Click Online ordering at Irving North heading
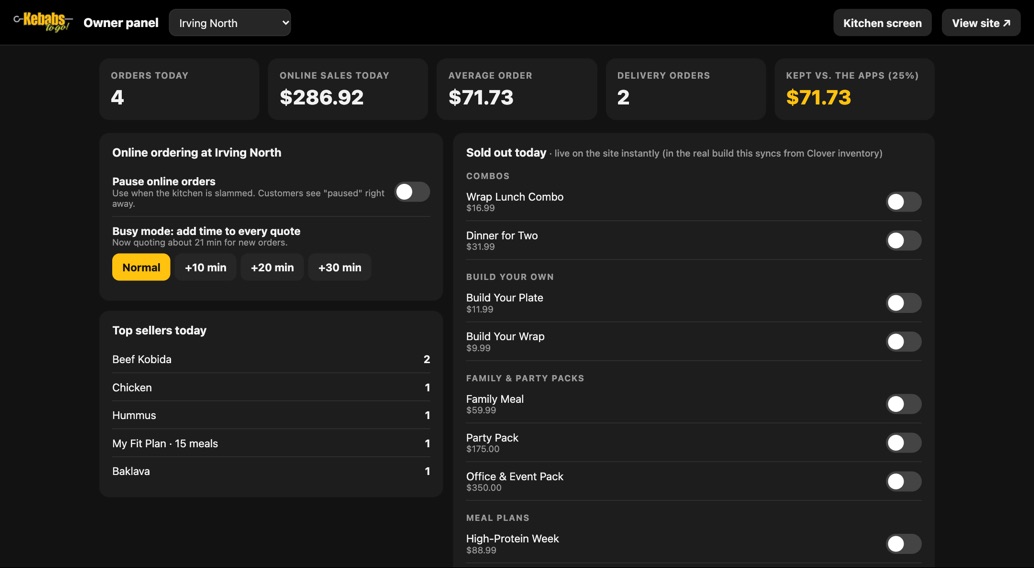Screen dimensions: 1034x568 click(197, 152)
